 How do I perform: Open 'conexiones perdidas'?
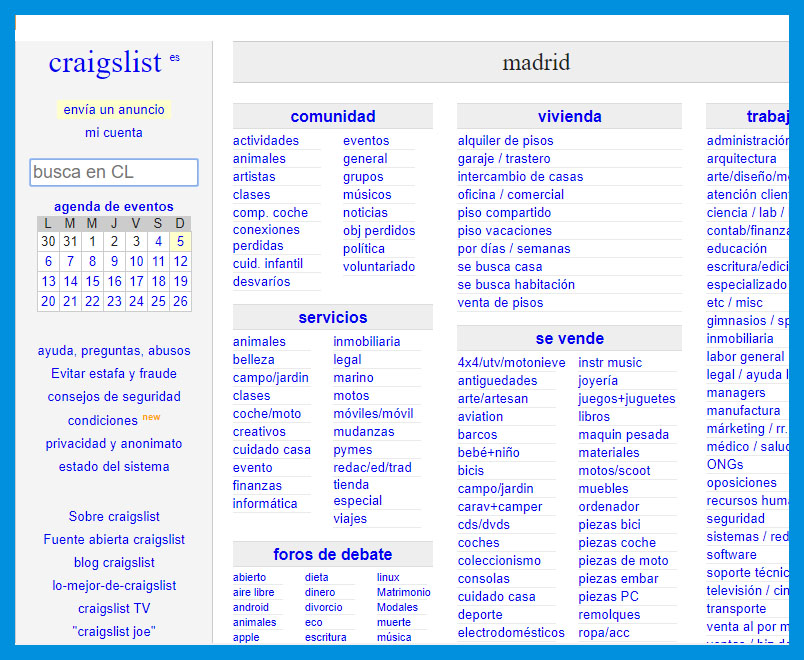point(266,237)
